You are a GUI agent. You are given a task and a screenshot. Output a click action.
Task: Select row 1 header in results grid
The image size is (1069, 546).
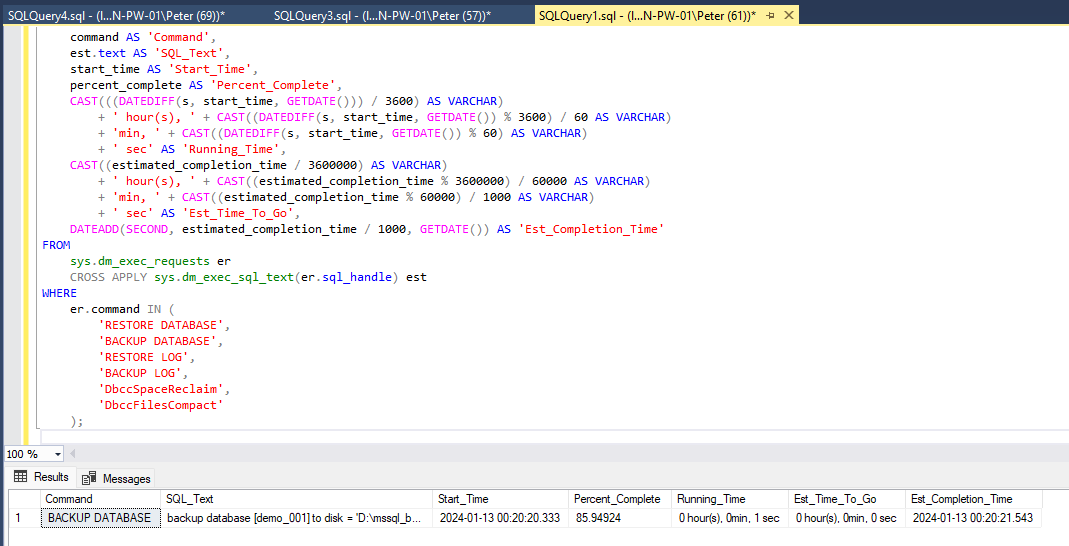[19, 518]
